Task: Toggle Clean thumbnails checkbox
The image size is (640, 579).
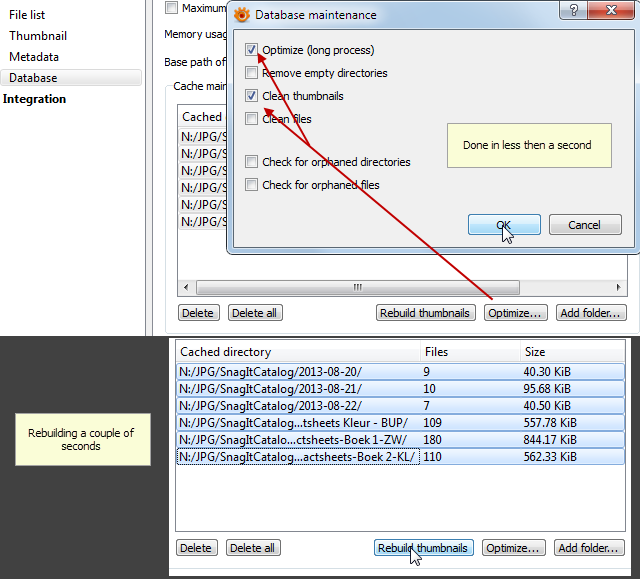Action: pyautogui.click(x=251, y=96)
